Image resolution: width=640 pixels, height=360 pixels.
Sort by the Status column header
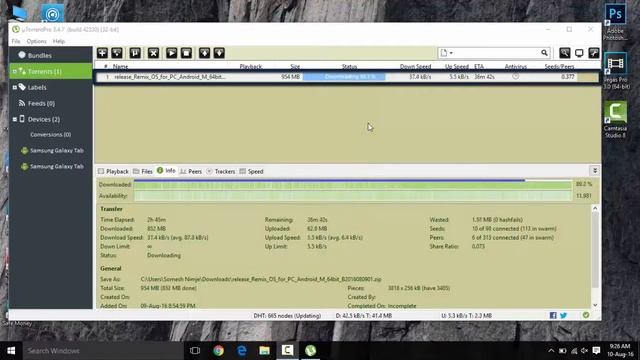click(x=349, y=66)
